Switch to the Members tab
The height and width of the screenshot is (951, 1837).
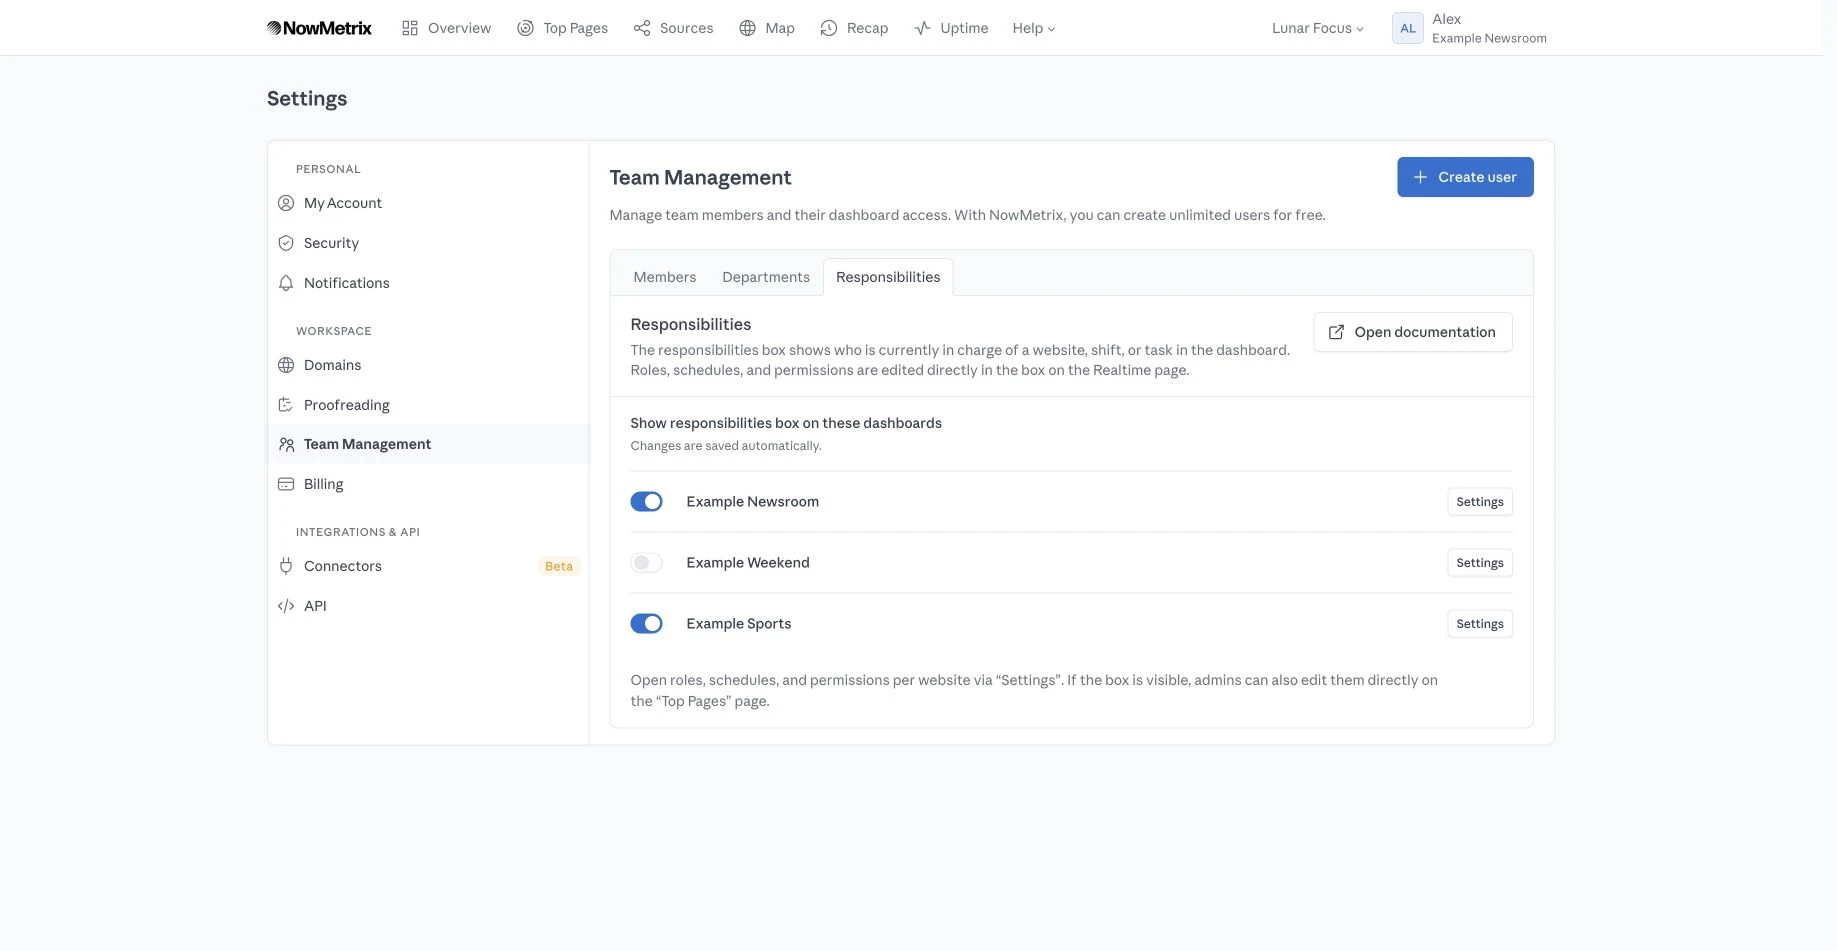point(665,277)
